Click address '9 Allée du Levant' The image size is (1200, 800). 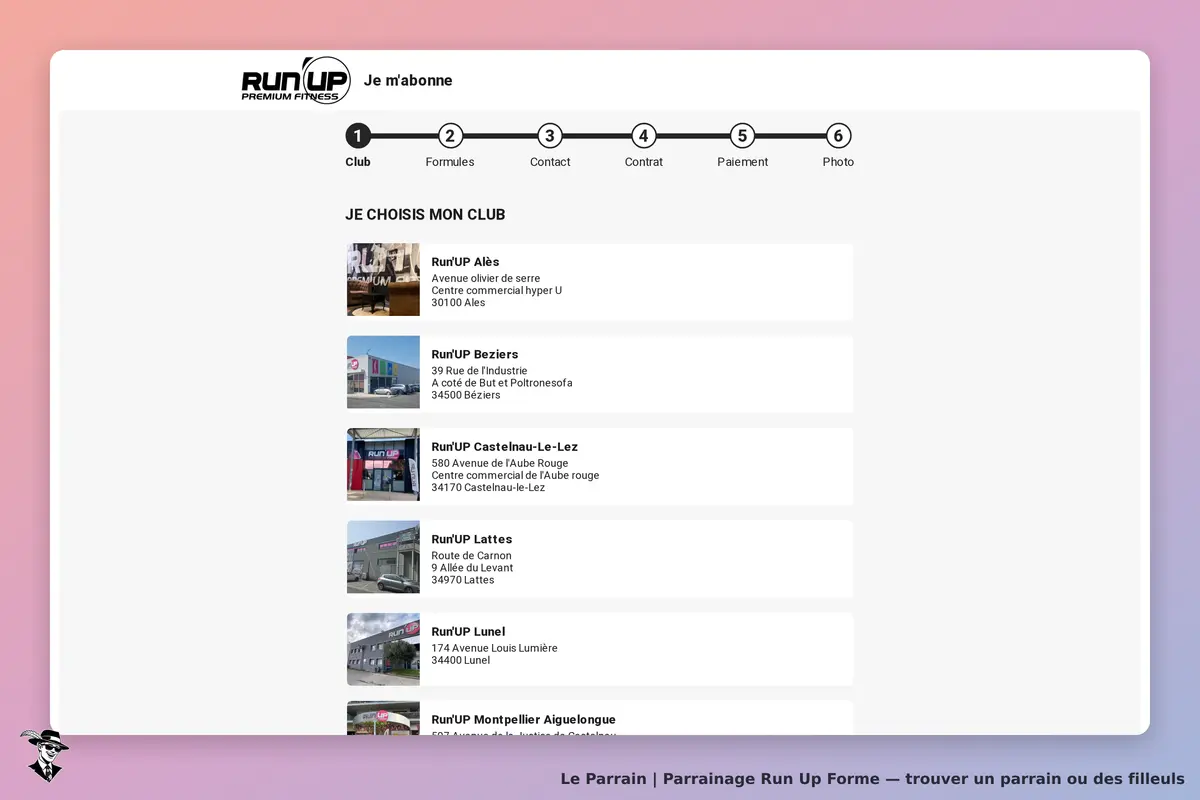click(472, 568)
